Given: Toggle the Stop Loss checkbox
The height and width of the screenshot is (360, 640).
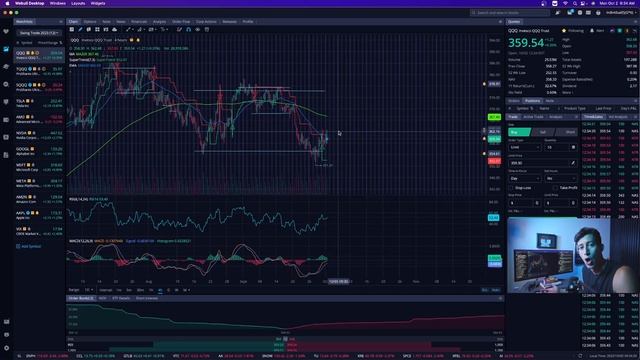Looking at the screenshot, I should pyautogui.click(x=511, y=188).
